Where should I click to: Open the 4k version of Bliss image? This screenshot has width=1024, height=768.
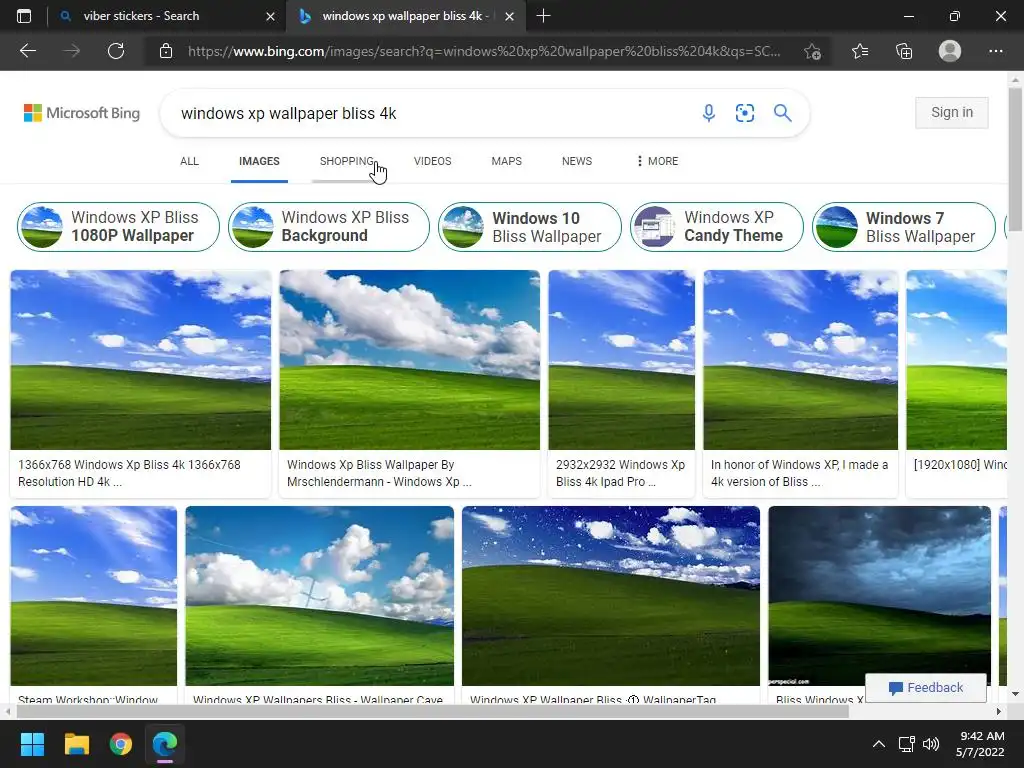coord(801,360)
